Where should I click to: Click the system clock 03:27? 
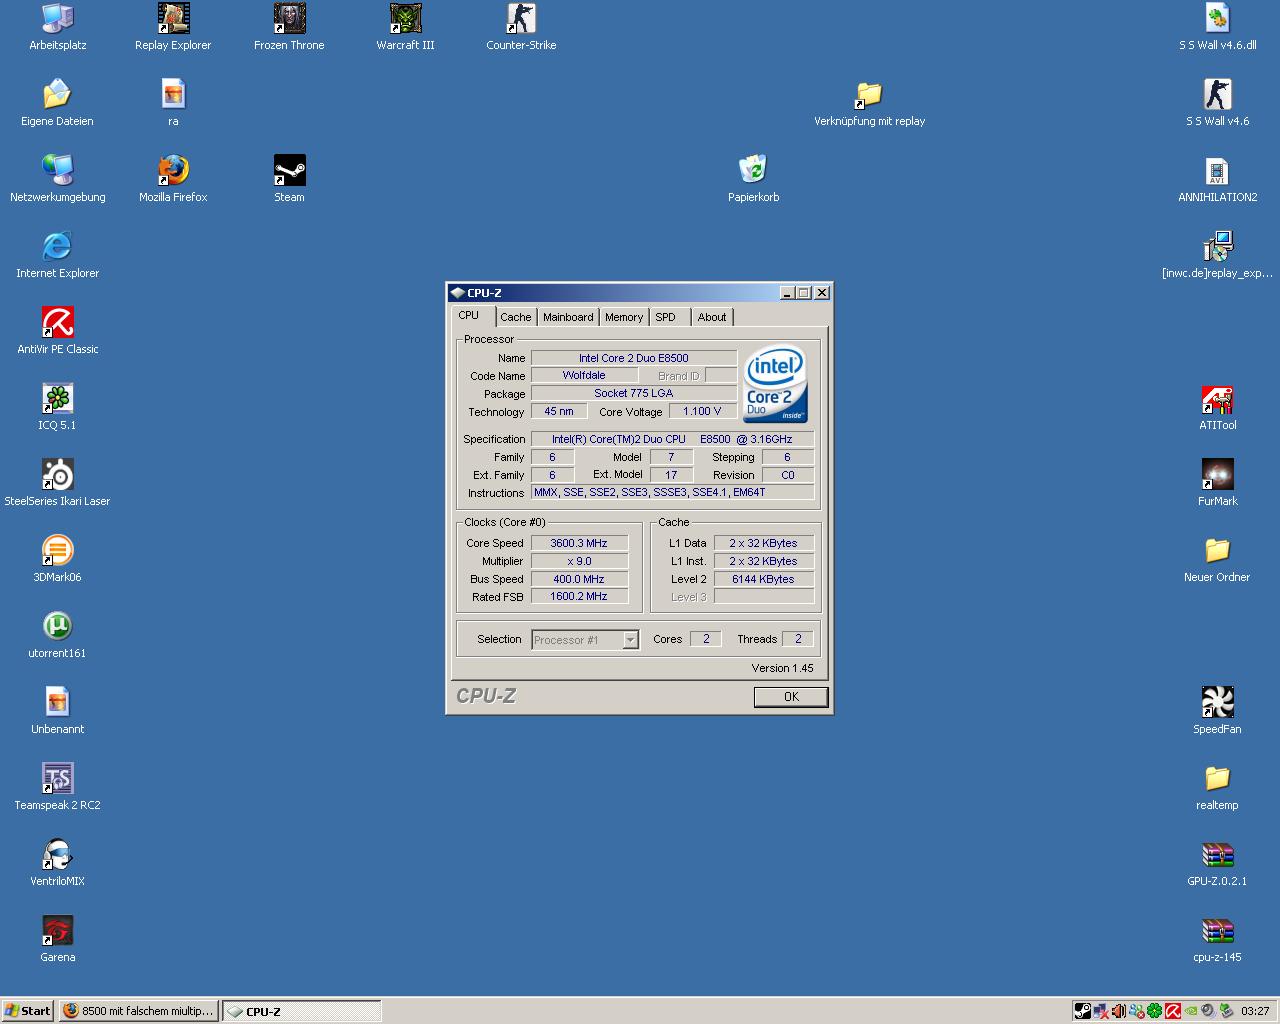1255,1011
